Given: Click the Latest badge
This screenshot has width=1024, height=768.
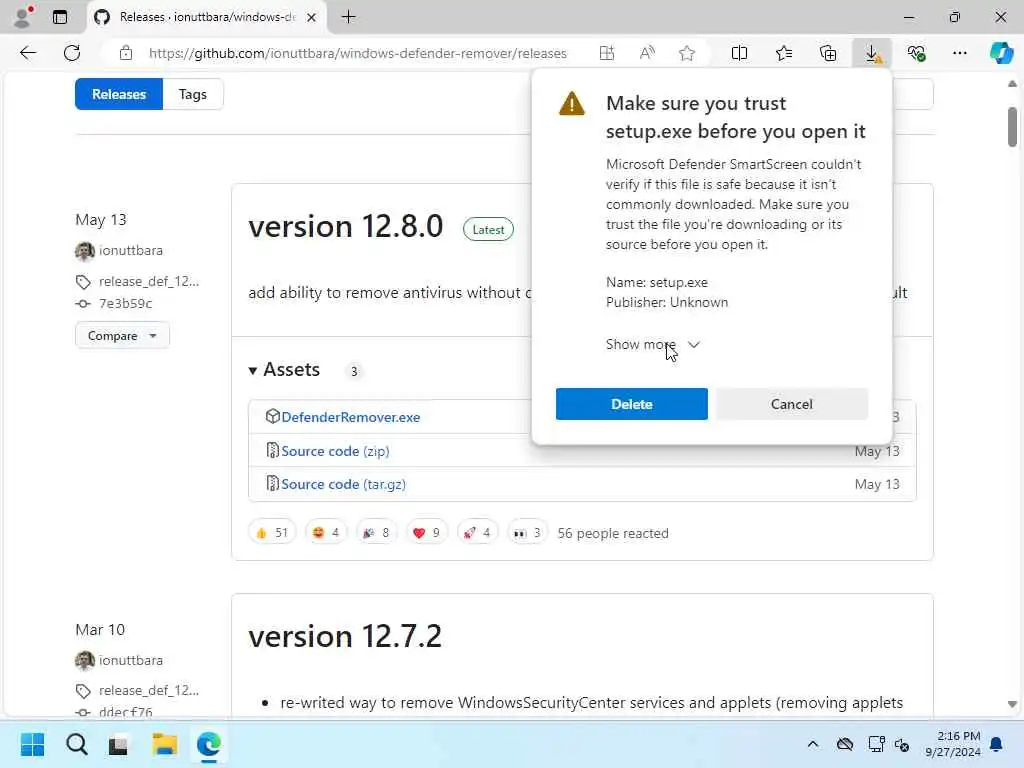Looking at the screenshot, I should coord(488,229).
